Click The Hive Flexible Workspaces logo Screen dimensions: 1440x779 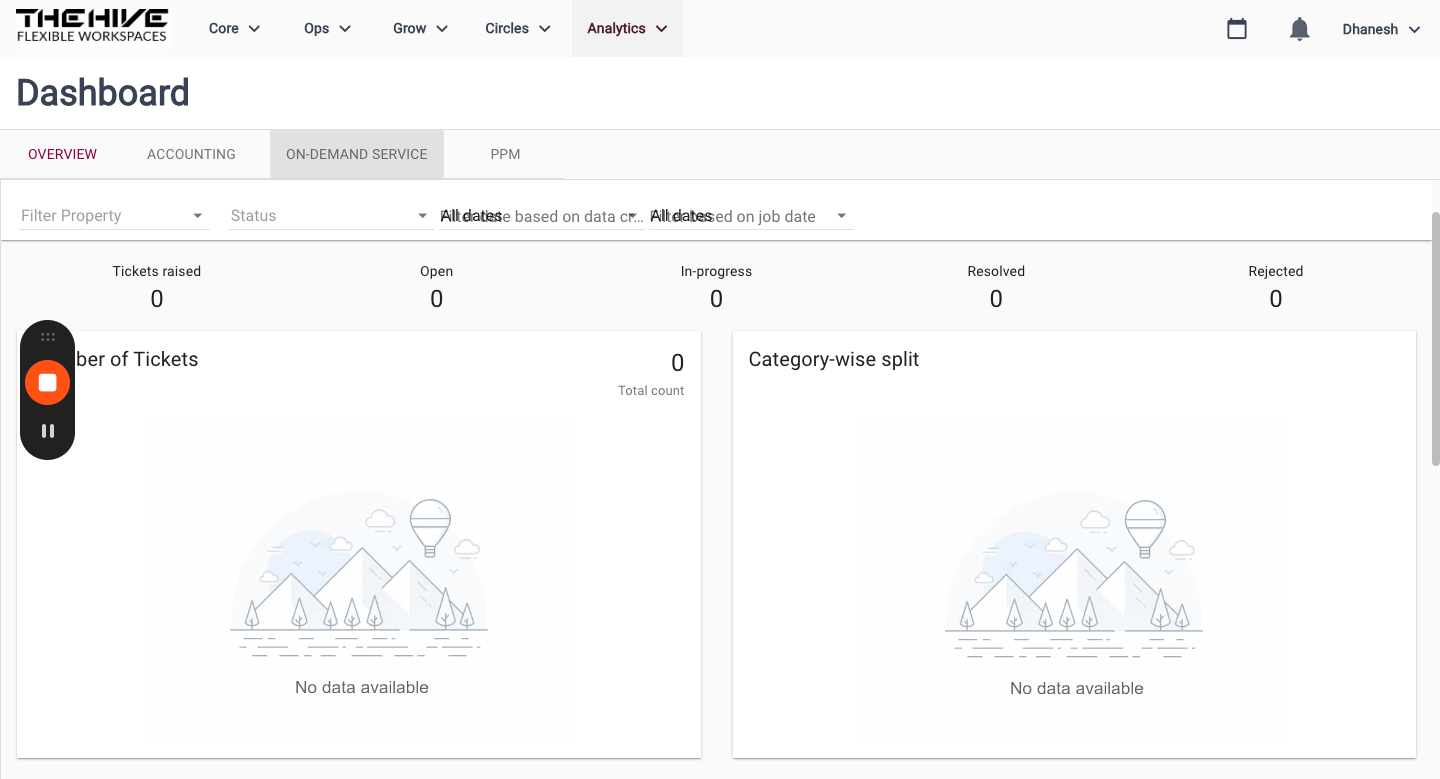click(92, 28)
